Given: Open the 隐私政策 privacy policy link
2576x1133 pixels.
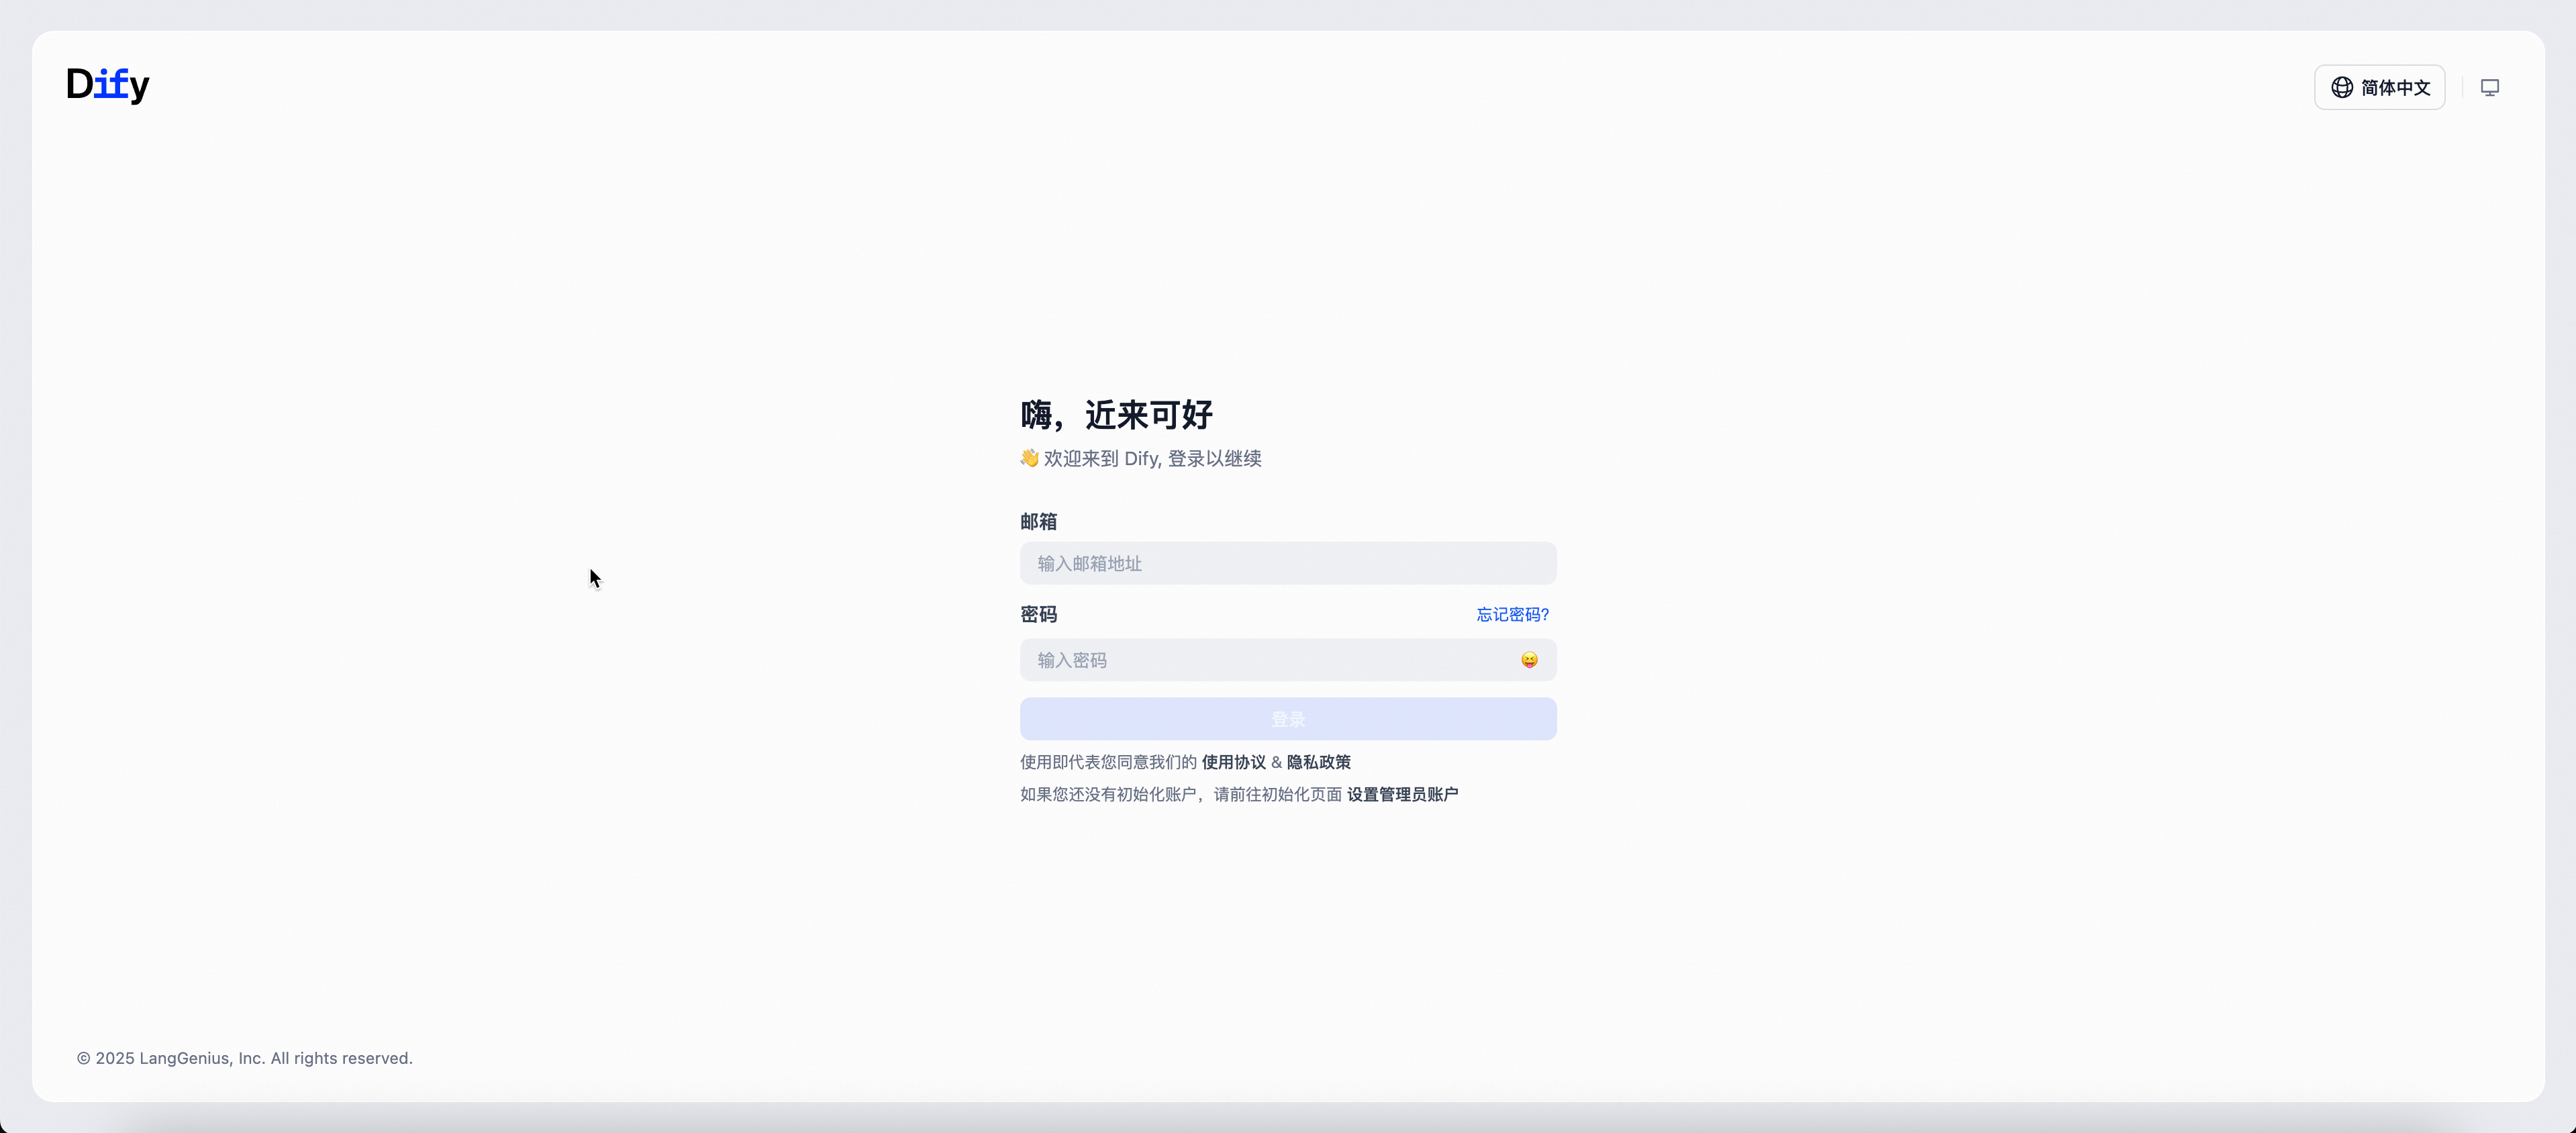Looking at the screenshot, I should (x=1318, y=762).
